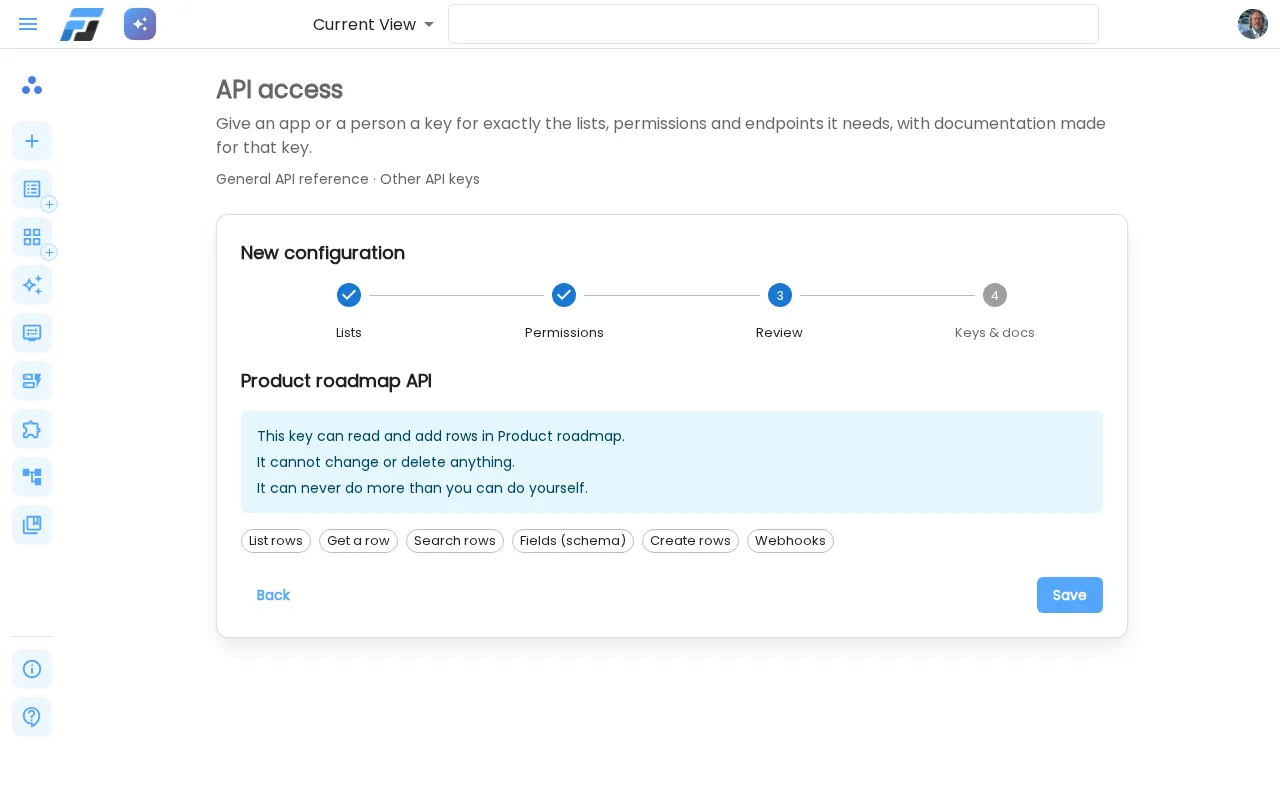Image resolution: width=1280 pixels, height=800 pixels.
Task: Click the Create rows chip
Action: 690,541
